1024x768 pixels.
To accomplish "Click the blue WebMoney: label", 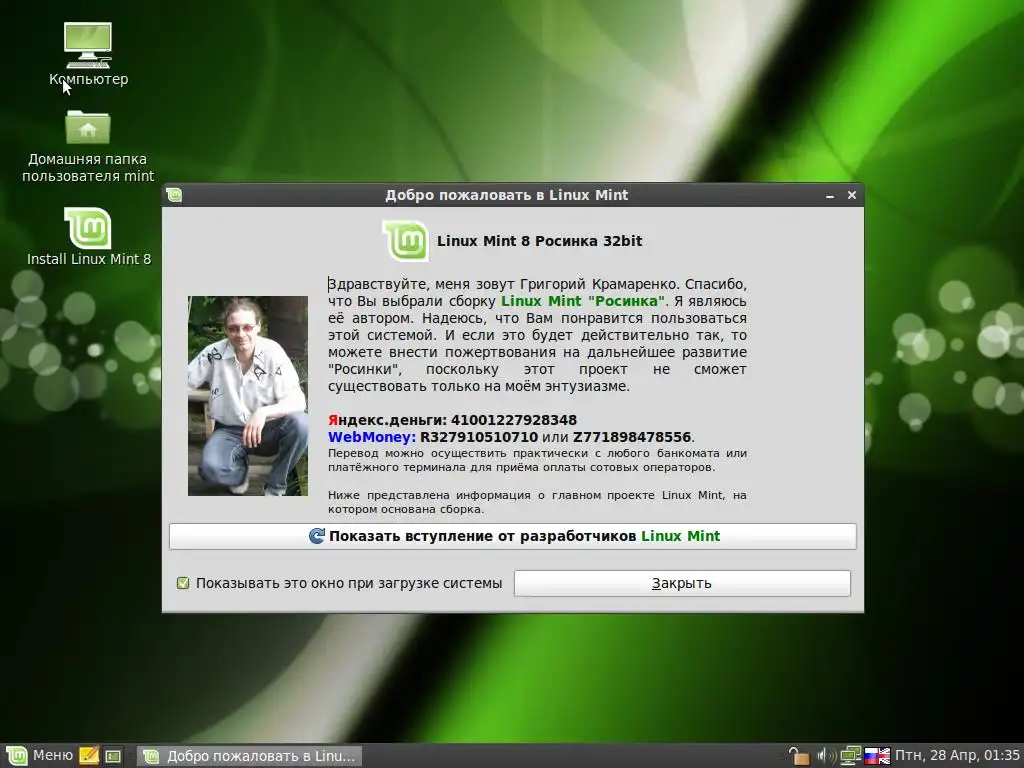I will coord(372,437).
